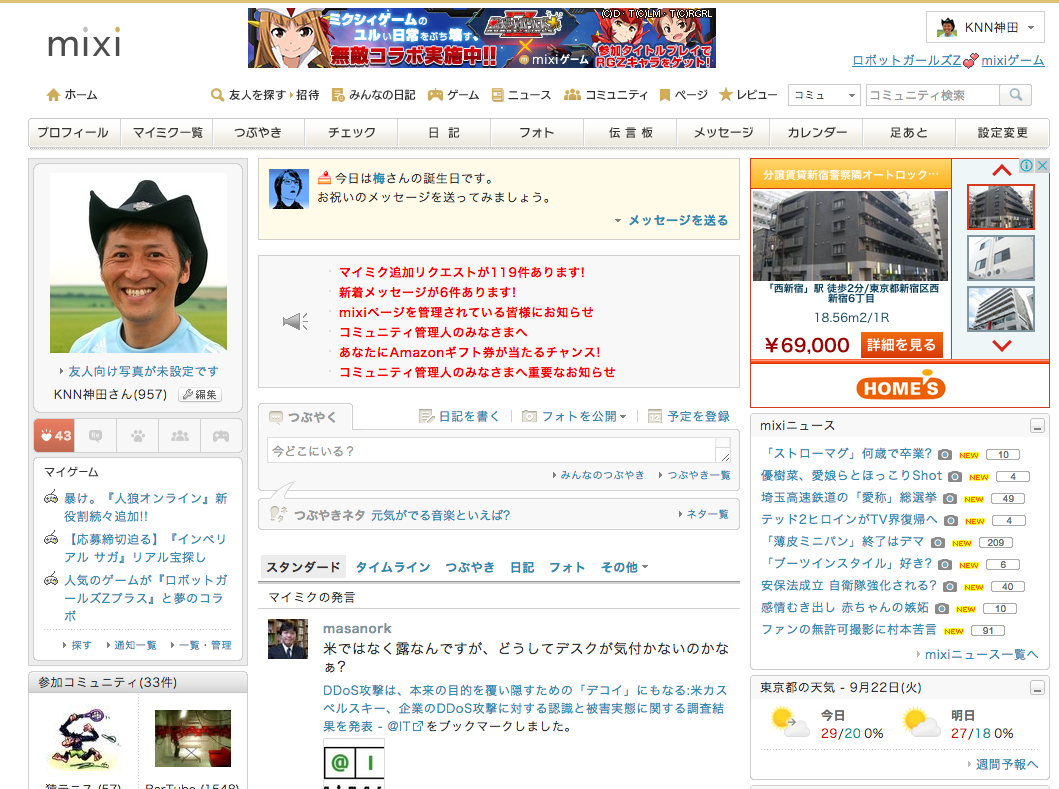1059x789 pixels.
Task: Click the 編集 button next to profile name
Action: tap(200, 394)
